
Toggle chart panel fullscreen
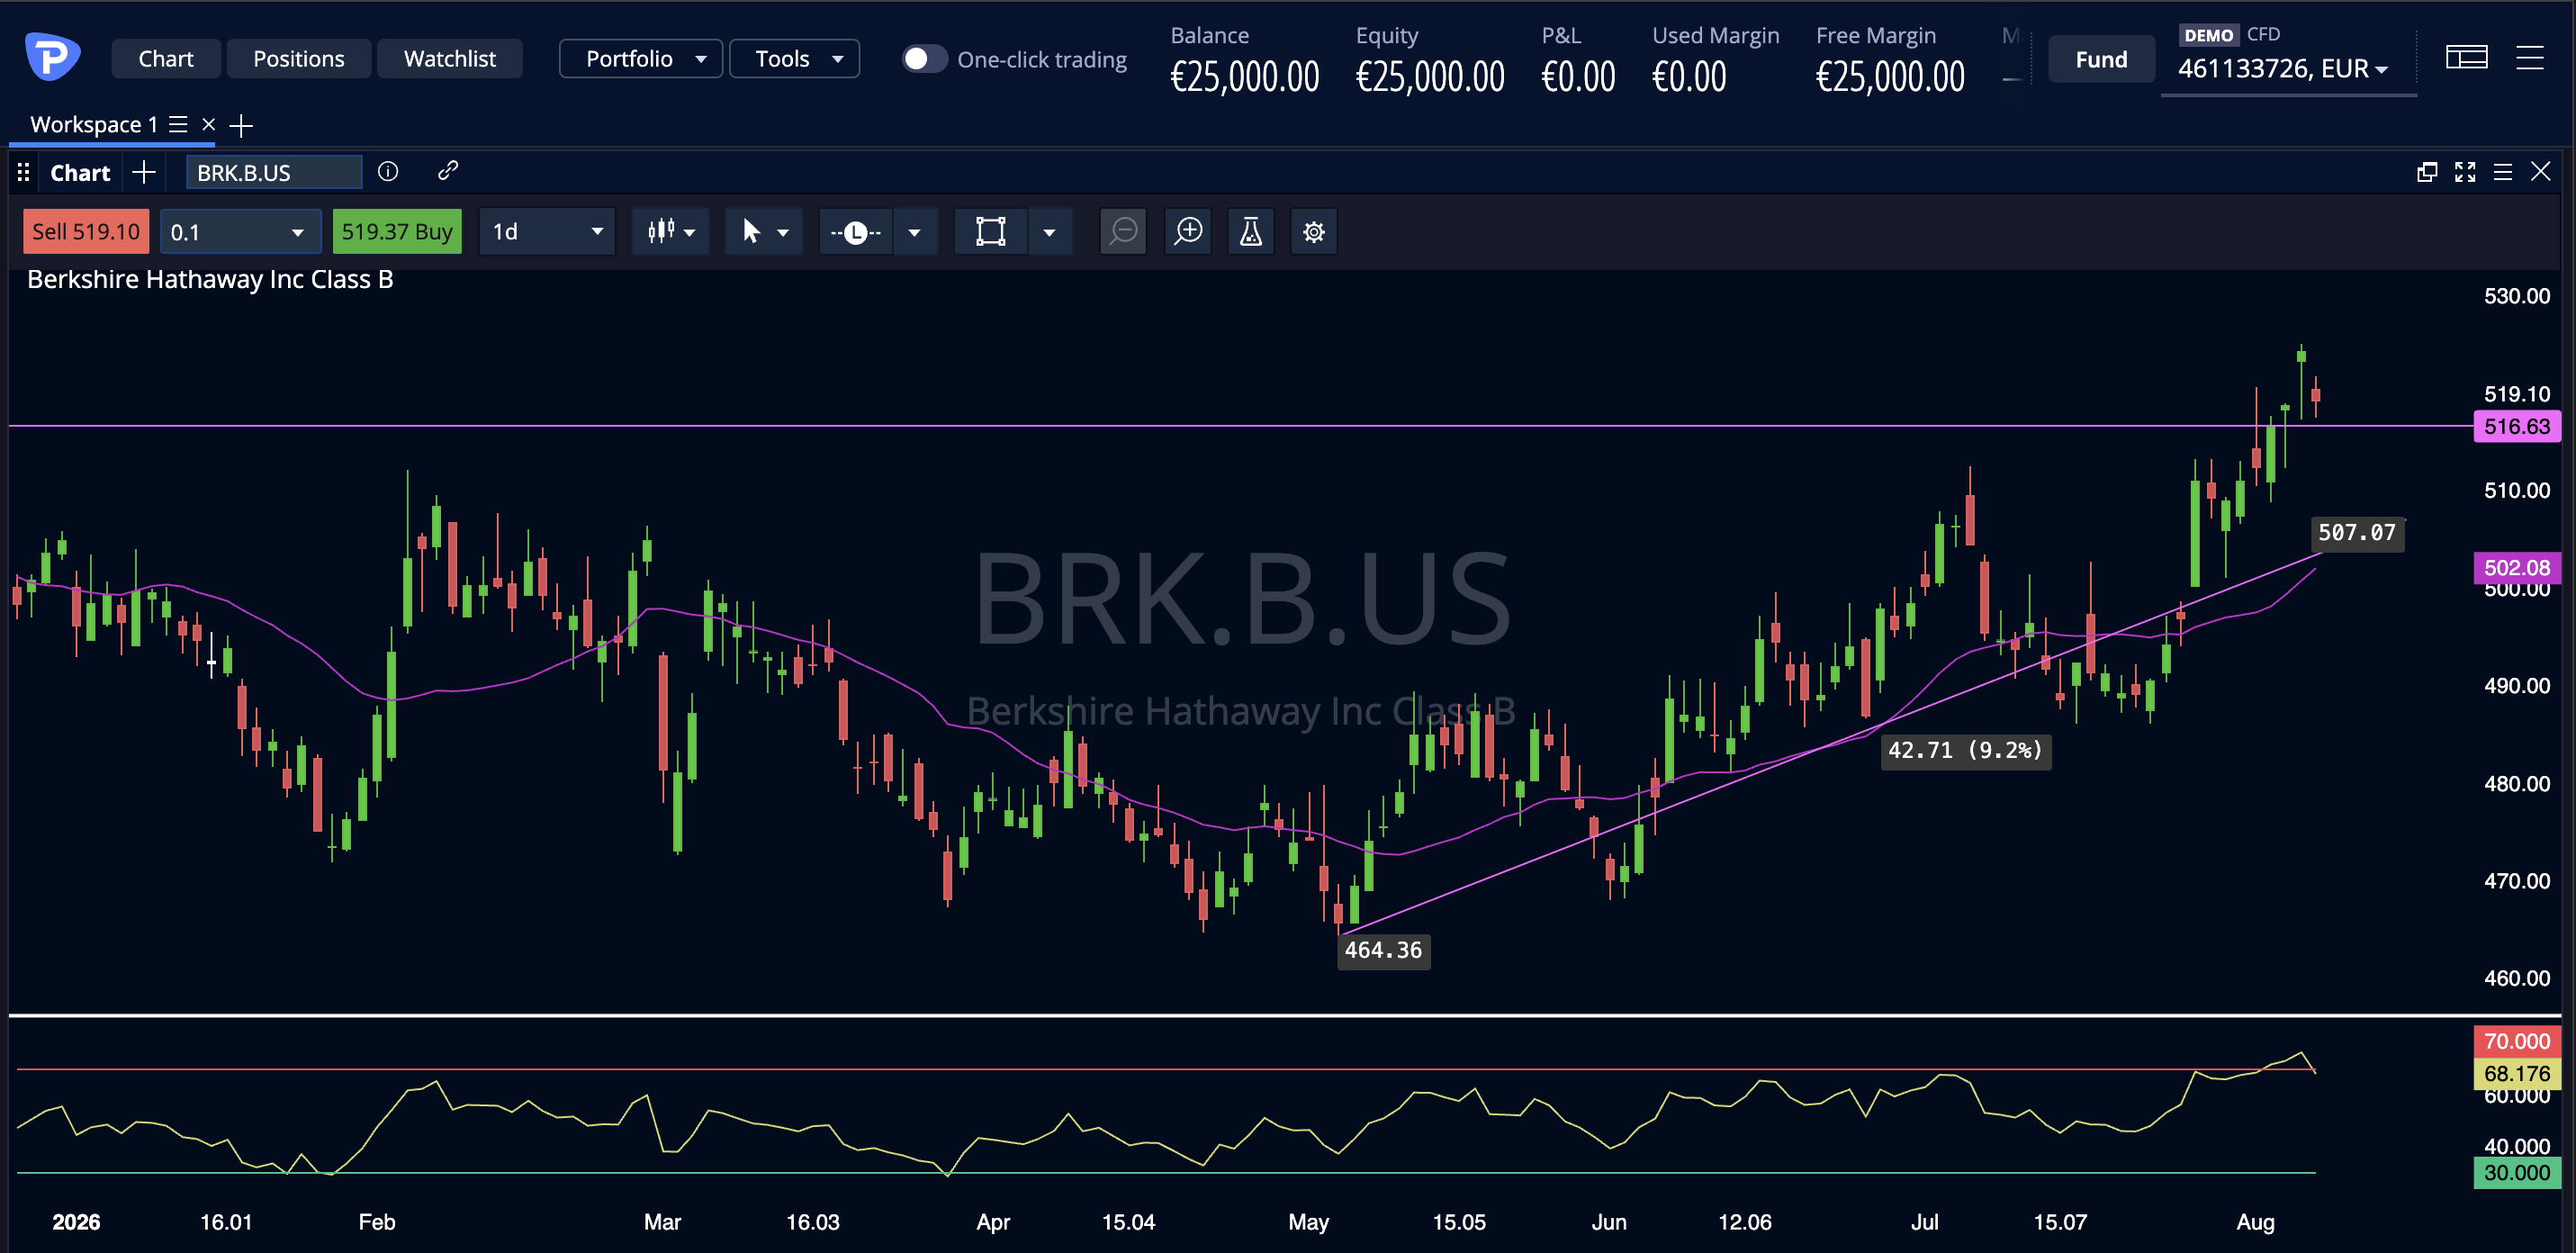[2465, 171]
